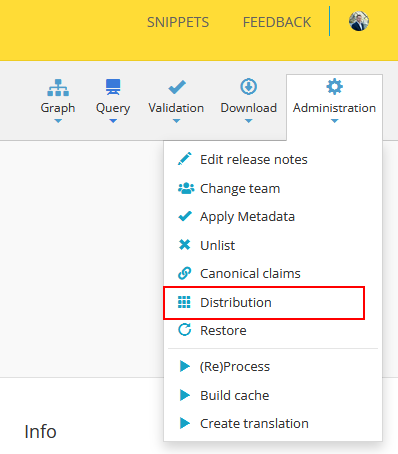Select Distribution menu entry

click(273, 302)
